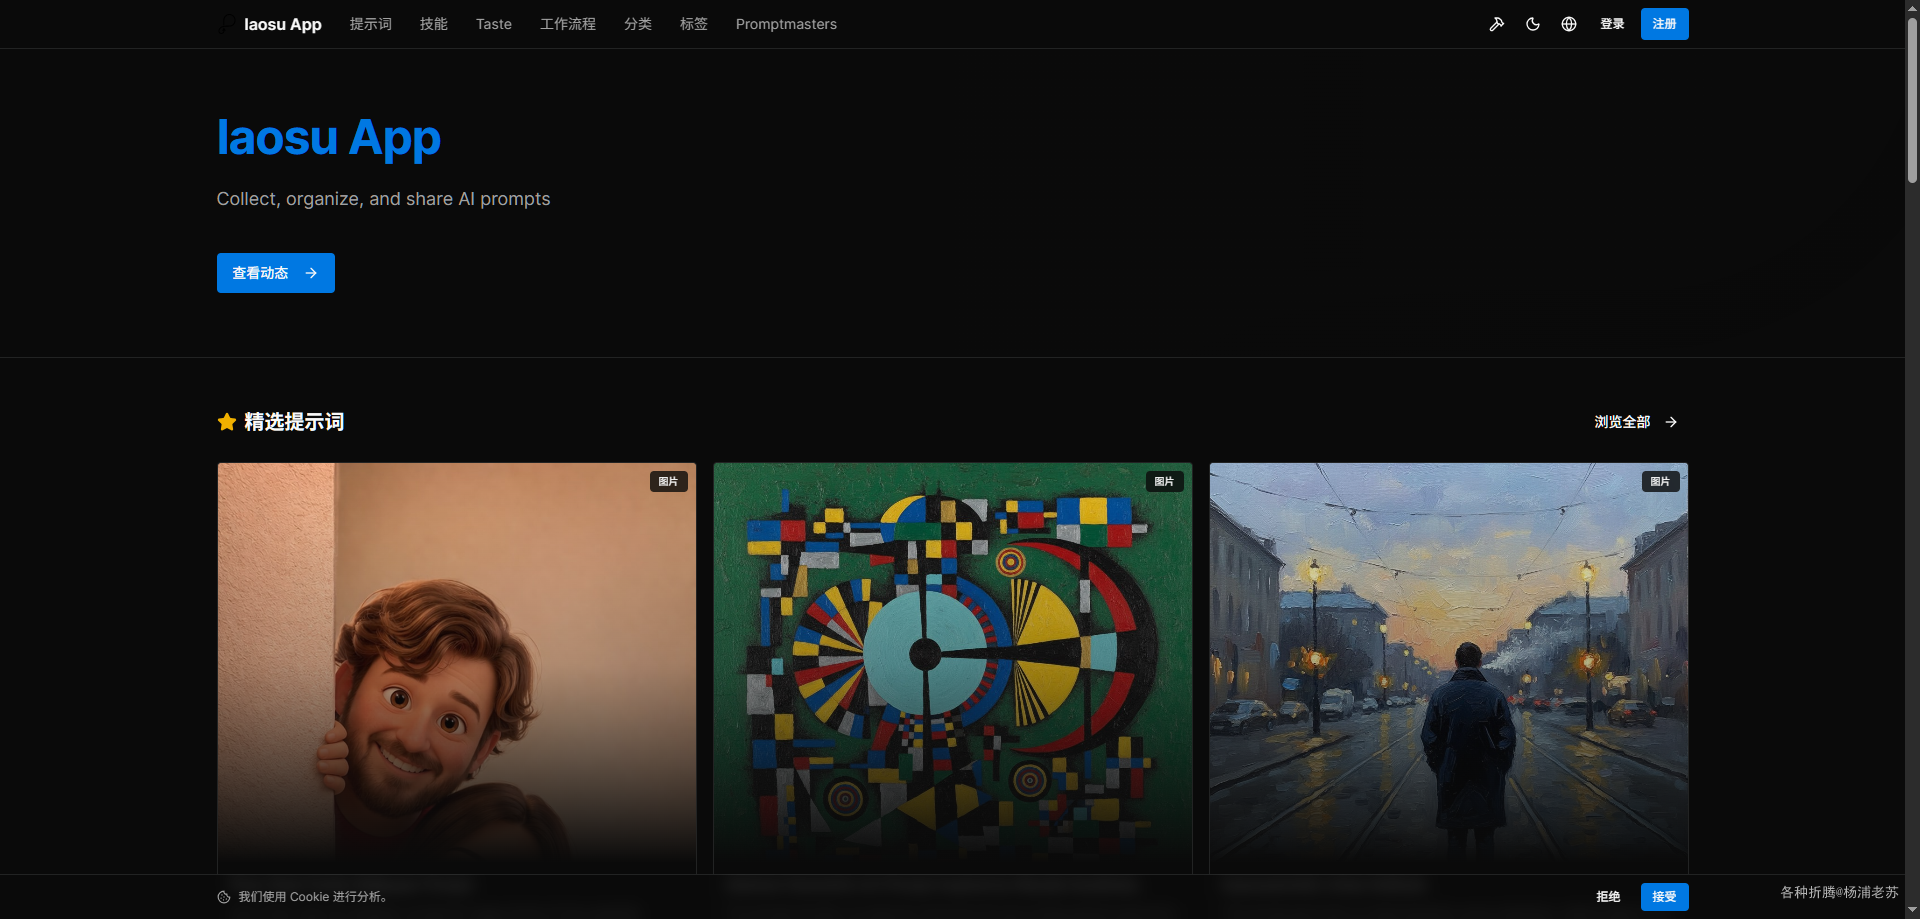Open the globe language selector
Viewport: 1920px width, 919px height.
click(1569, 24)
